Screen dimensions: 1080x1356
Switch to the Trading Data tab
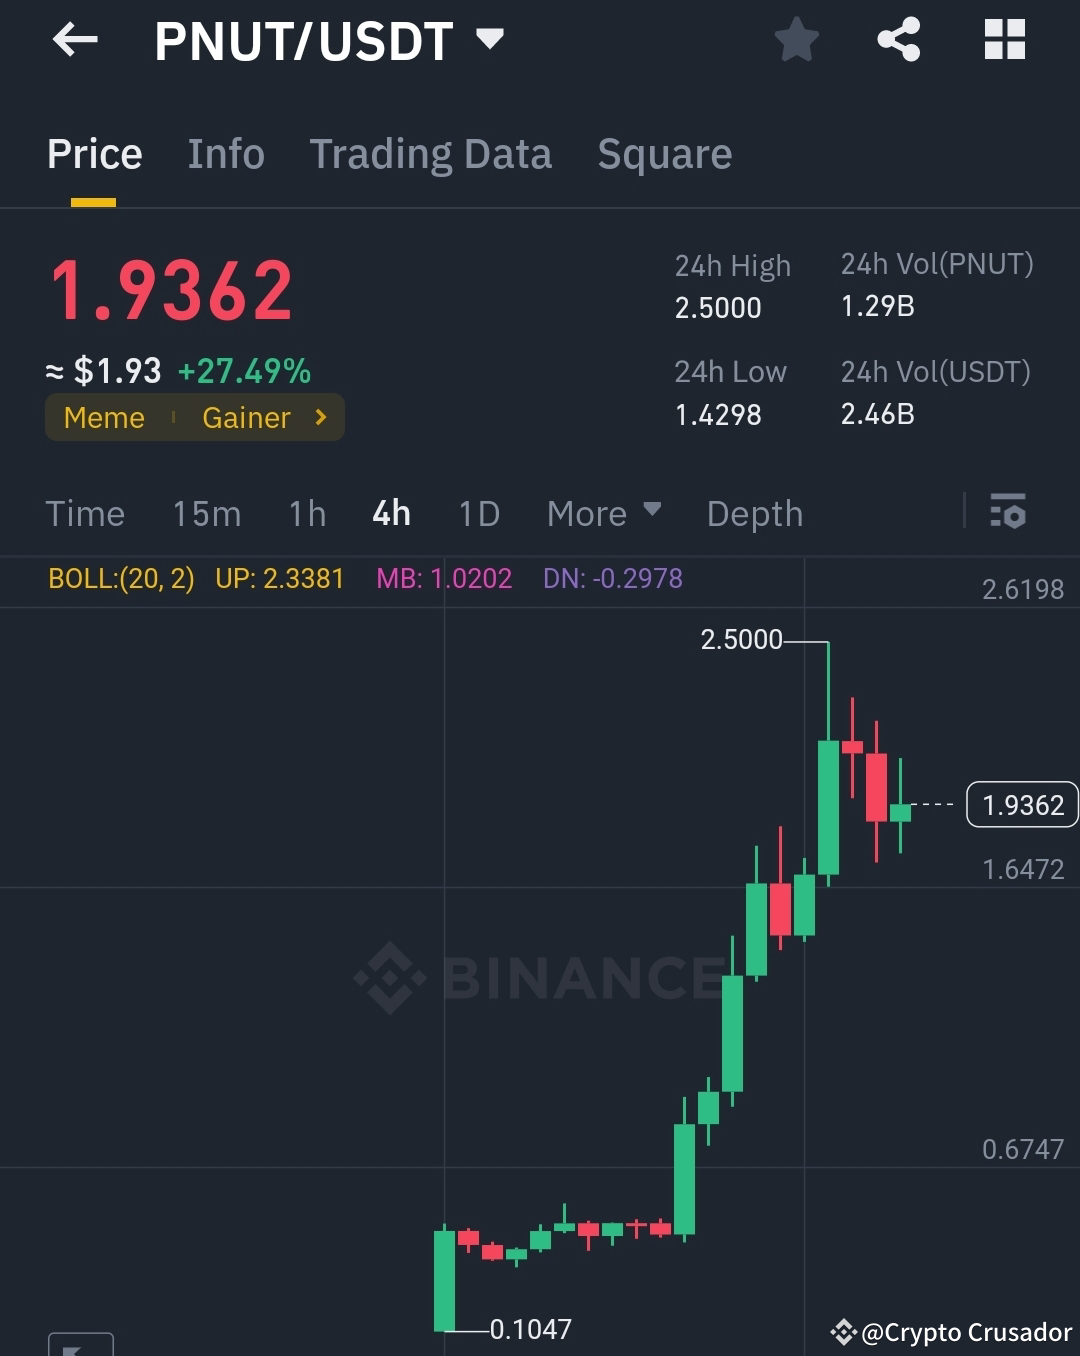pyautogui.click(x=431, y=154)
